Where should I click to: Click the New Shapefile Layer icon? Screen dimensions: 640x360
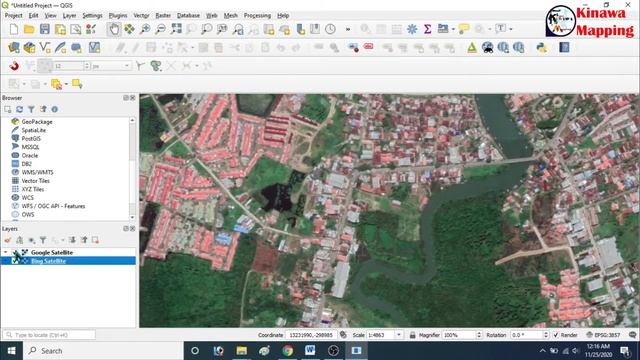(44, 48)
